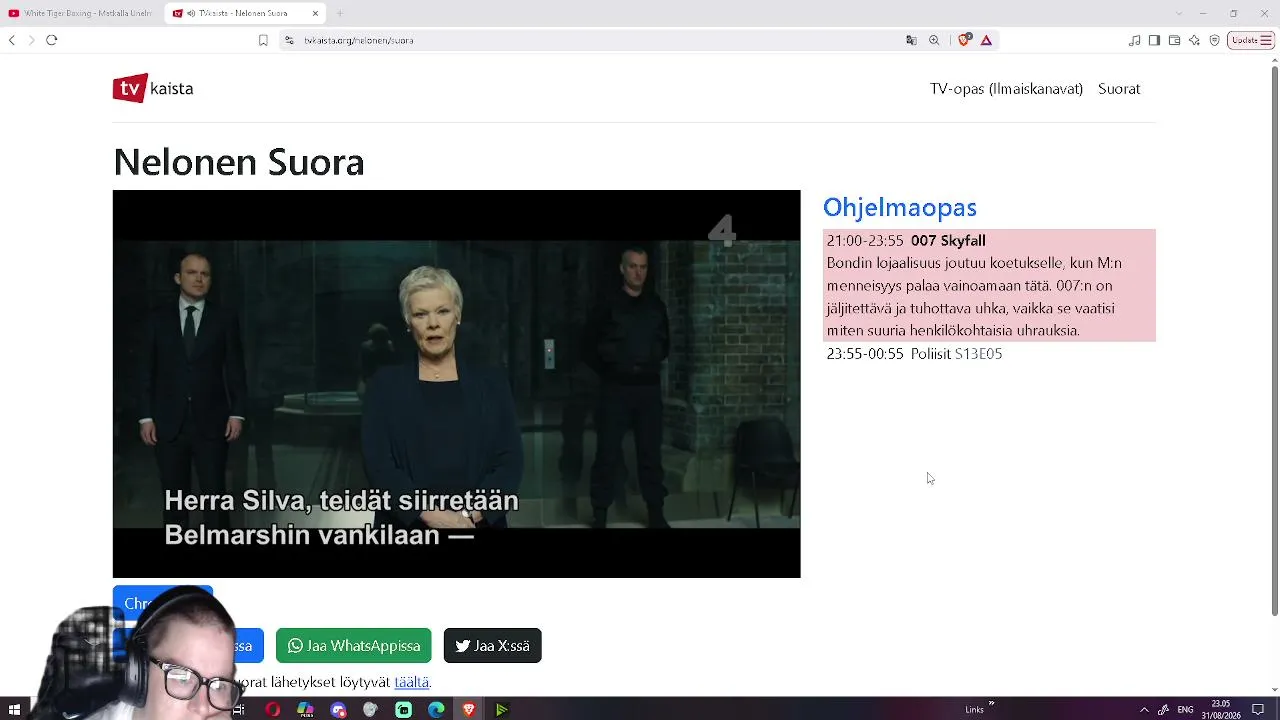This screenshot has width=1280, height=720.
Task: Reload the current page
Action: point(52,40)
